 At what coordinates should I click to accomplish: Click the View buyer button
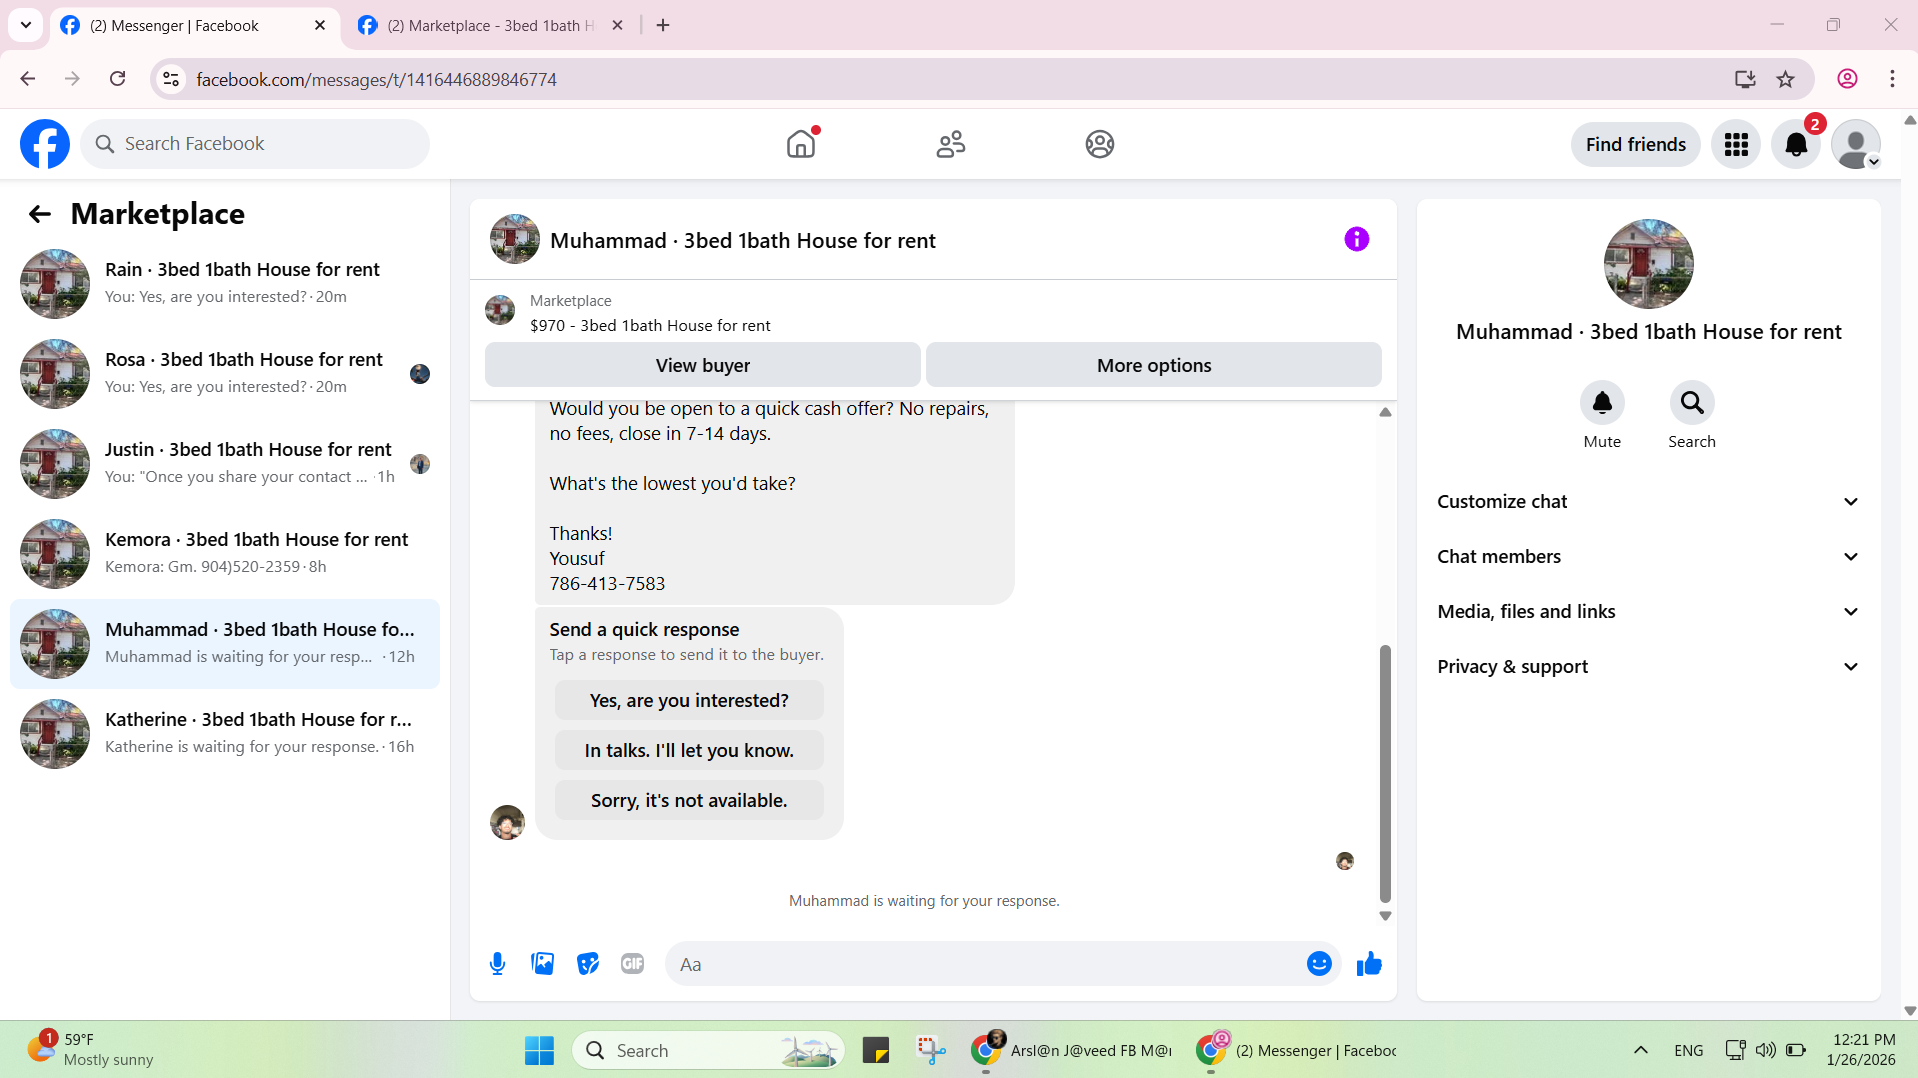coord(702,365)
